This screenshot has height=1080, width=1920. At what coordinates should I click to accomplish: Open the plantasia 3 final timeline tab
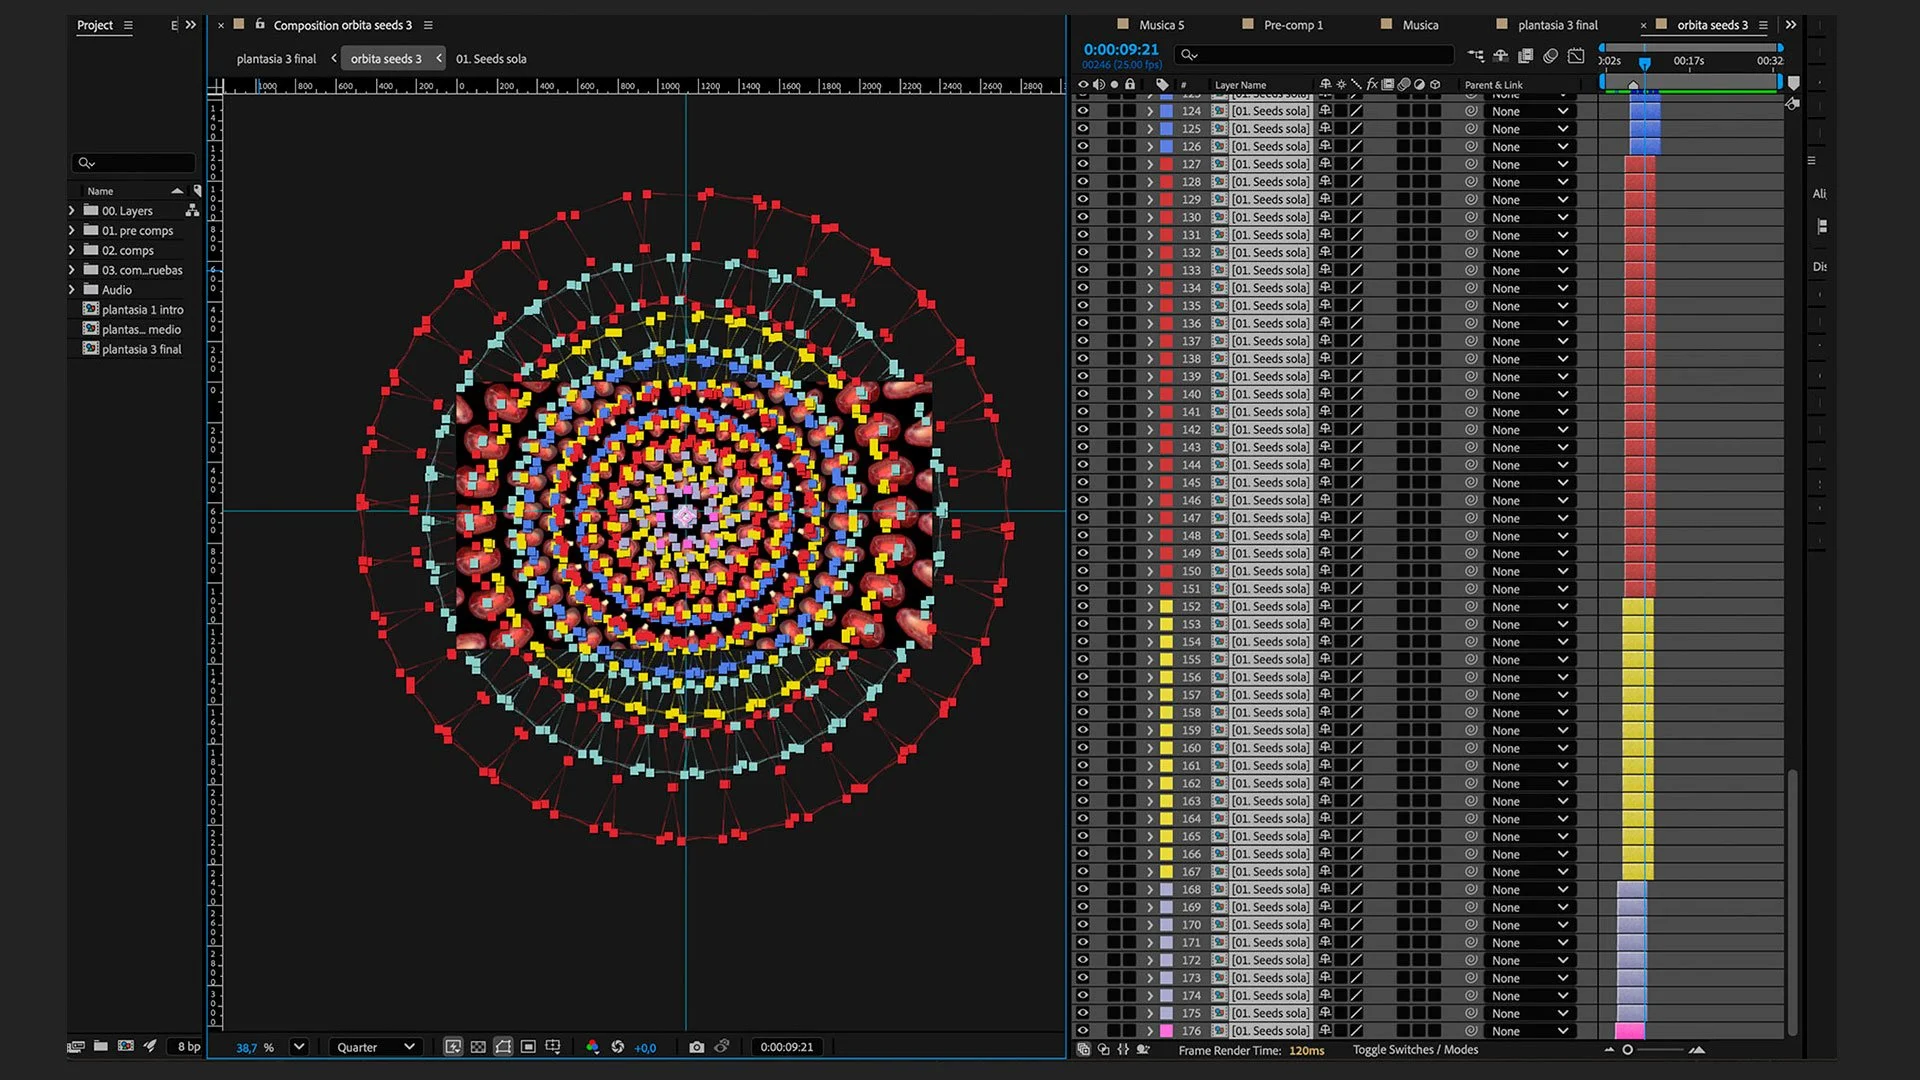point(1557,25)
